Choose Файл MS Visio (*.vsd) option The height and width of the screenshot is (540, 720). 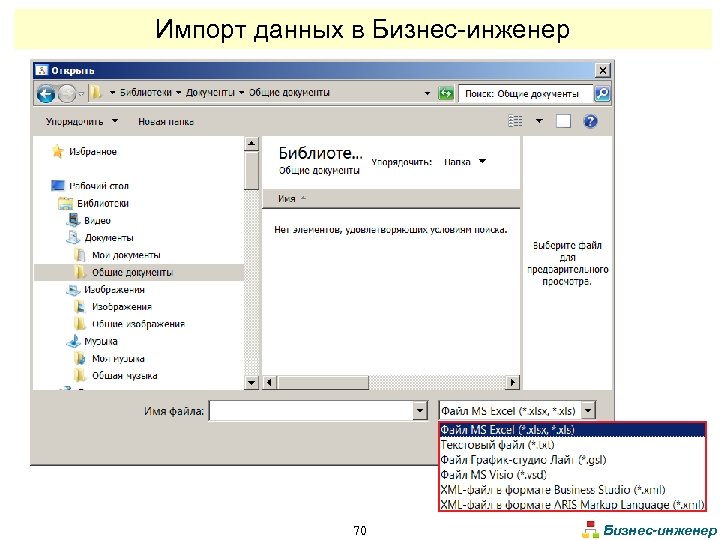pos(572,474)
